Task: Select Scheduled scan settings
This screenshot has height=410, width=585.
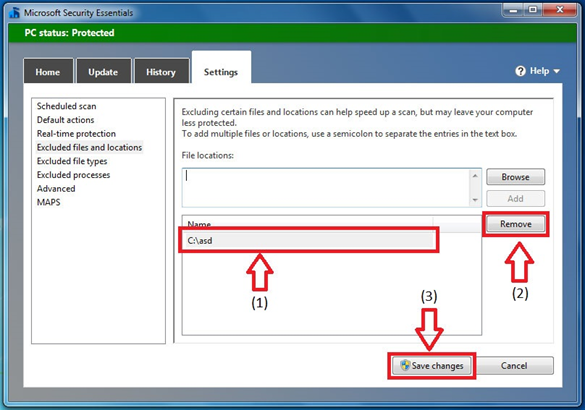Action: (66, 106)
